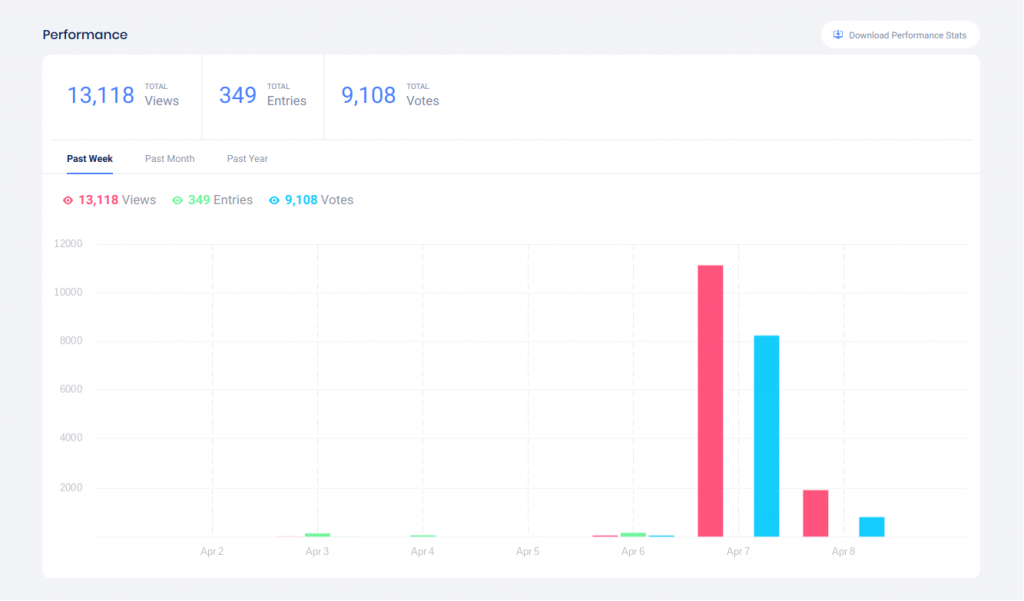
Task: Select the green Entries bar on Apr 6
Action: click(633, 535)
